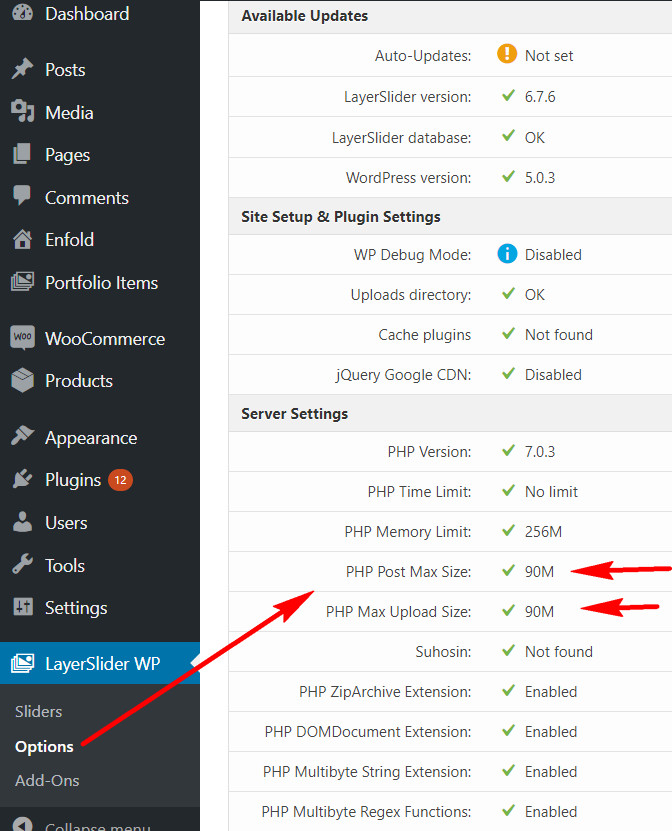The width and height of the screenshot is (672, 831).
Task: Click the 'PHP DOMDocument Extension:' label
Action: pos(368,732)
